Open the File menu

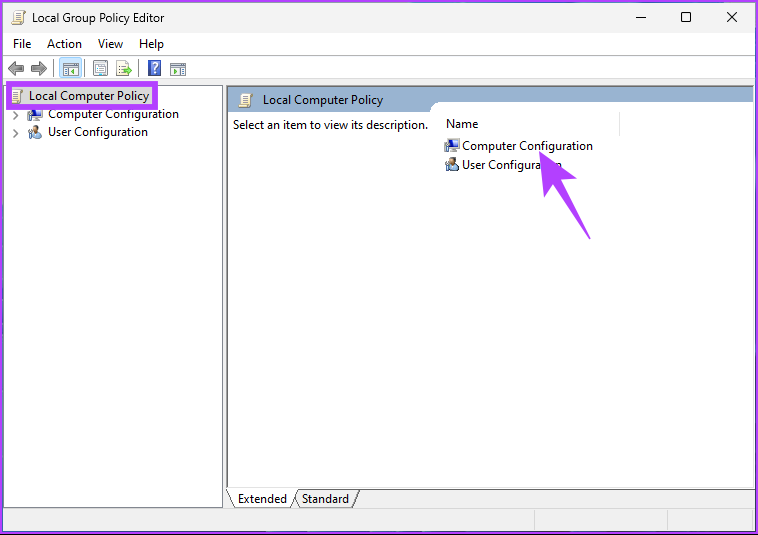point(22,44)
